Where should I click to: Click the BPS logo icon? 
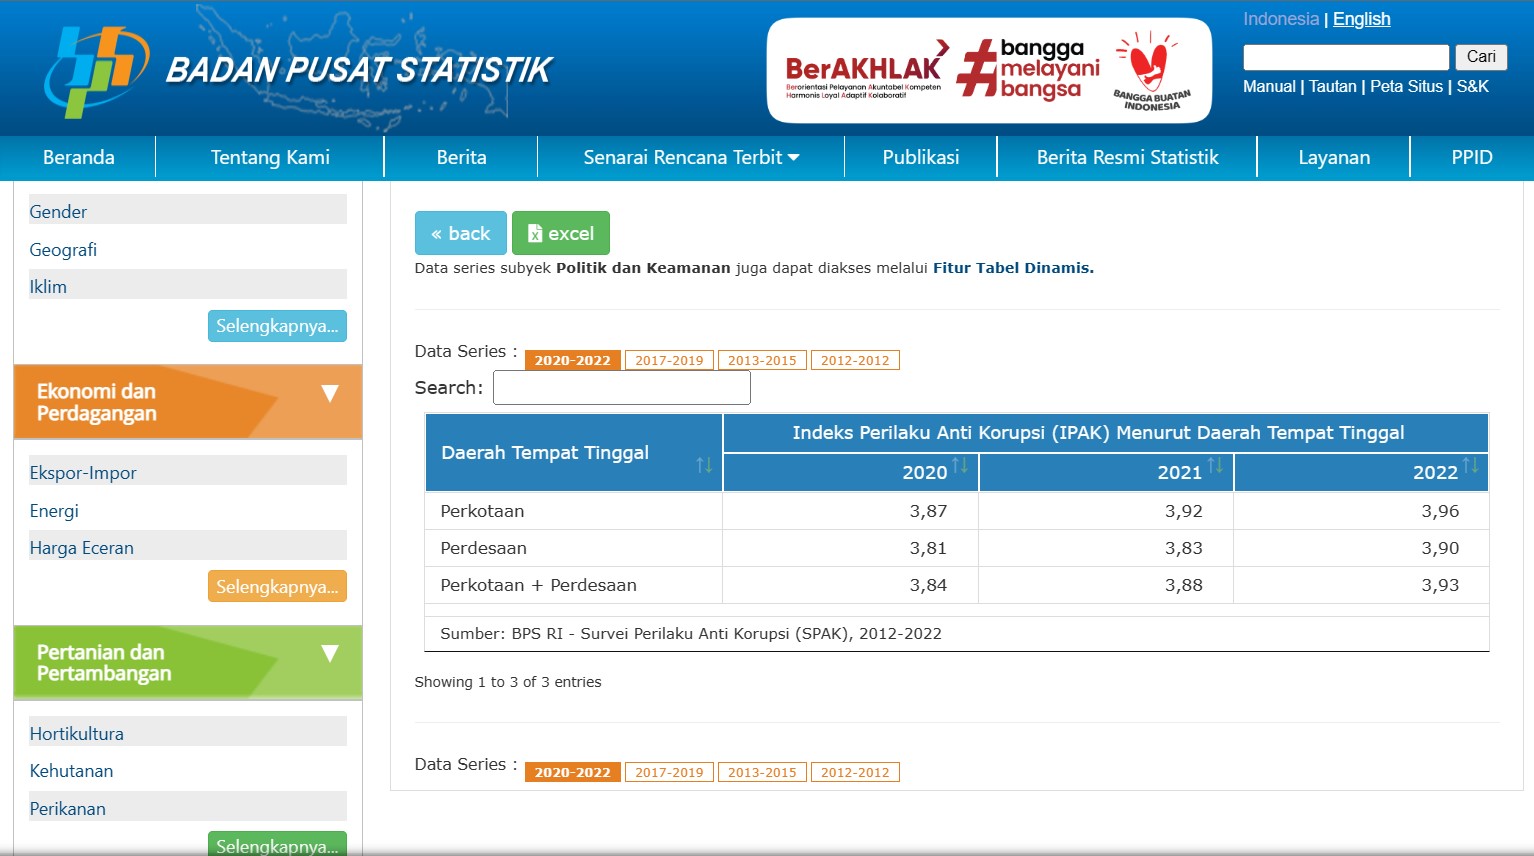pyautogui.click(x=96, y=70)
